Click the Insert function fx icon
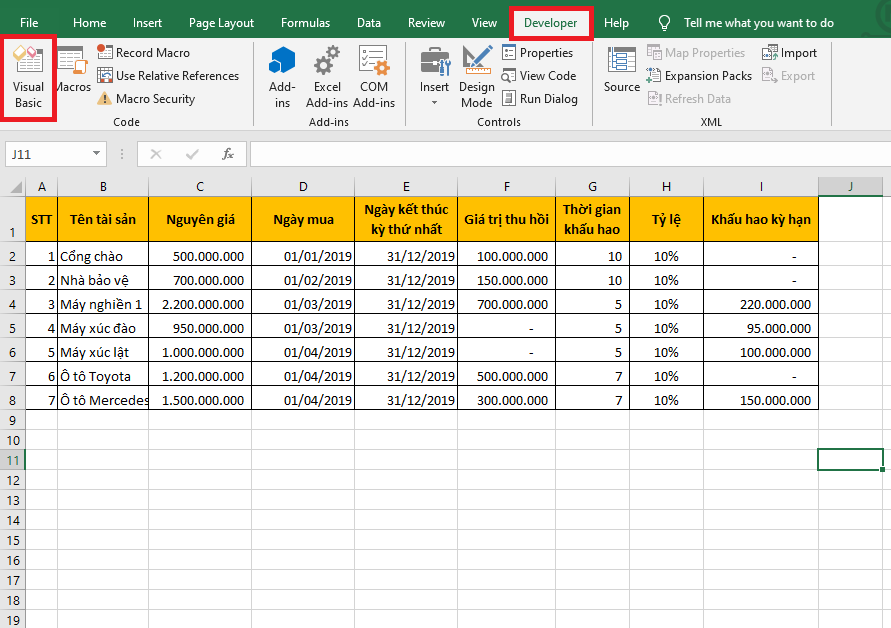891x628 pixels. (x=228, y=154)
